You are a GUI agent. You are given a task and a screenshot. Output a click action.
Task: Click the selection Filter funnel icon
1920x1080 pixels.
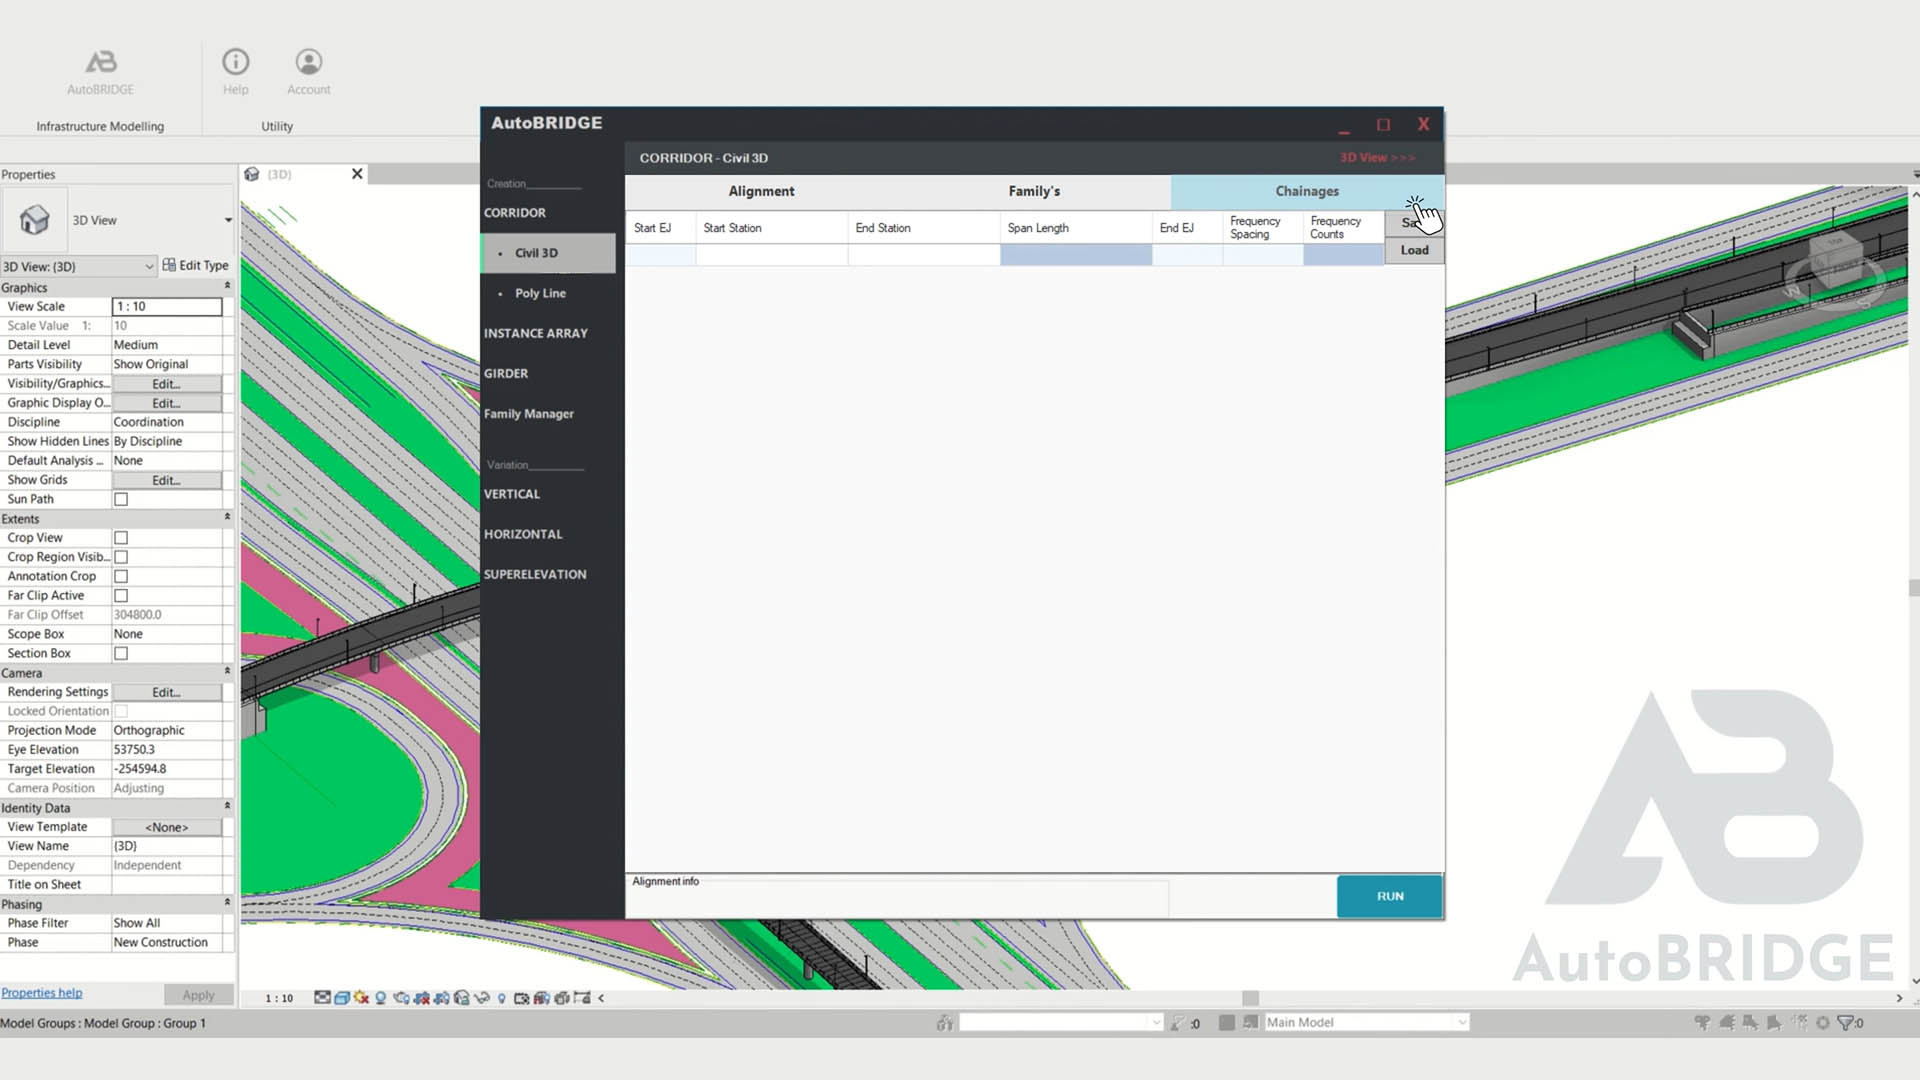1845,1023
